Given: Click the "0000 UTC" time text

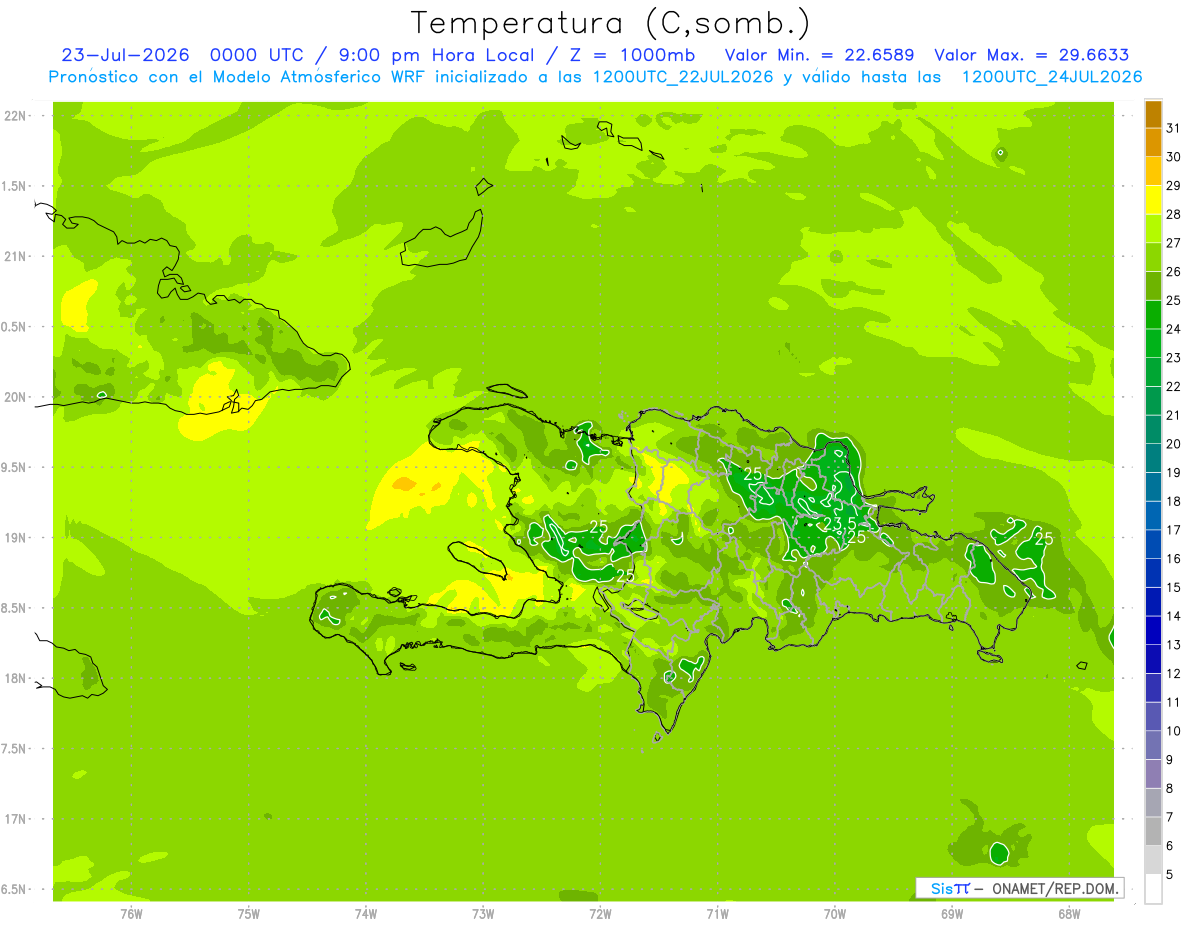Looking at the screenshot, I should coord(257,55).
